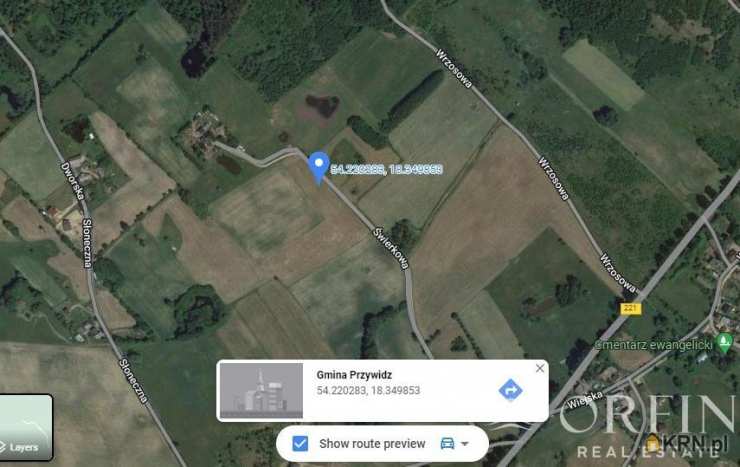Click the Gmina Przywidz place thumbnail
The height and width of the screenshot is (467, 740).
pos(261,391)
